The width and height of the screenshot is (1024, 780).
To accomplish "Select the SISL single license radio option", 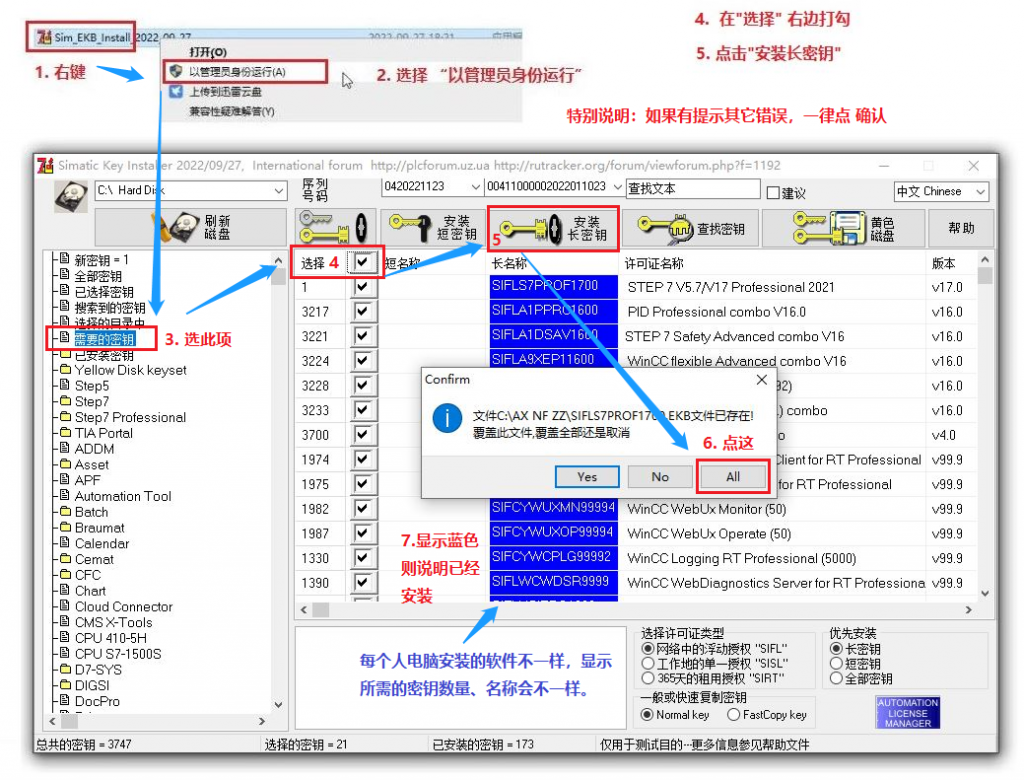I will (x=647, y=663).
